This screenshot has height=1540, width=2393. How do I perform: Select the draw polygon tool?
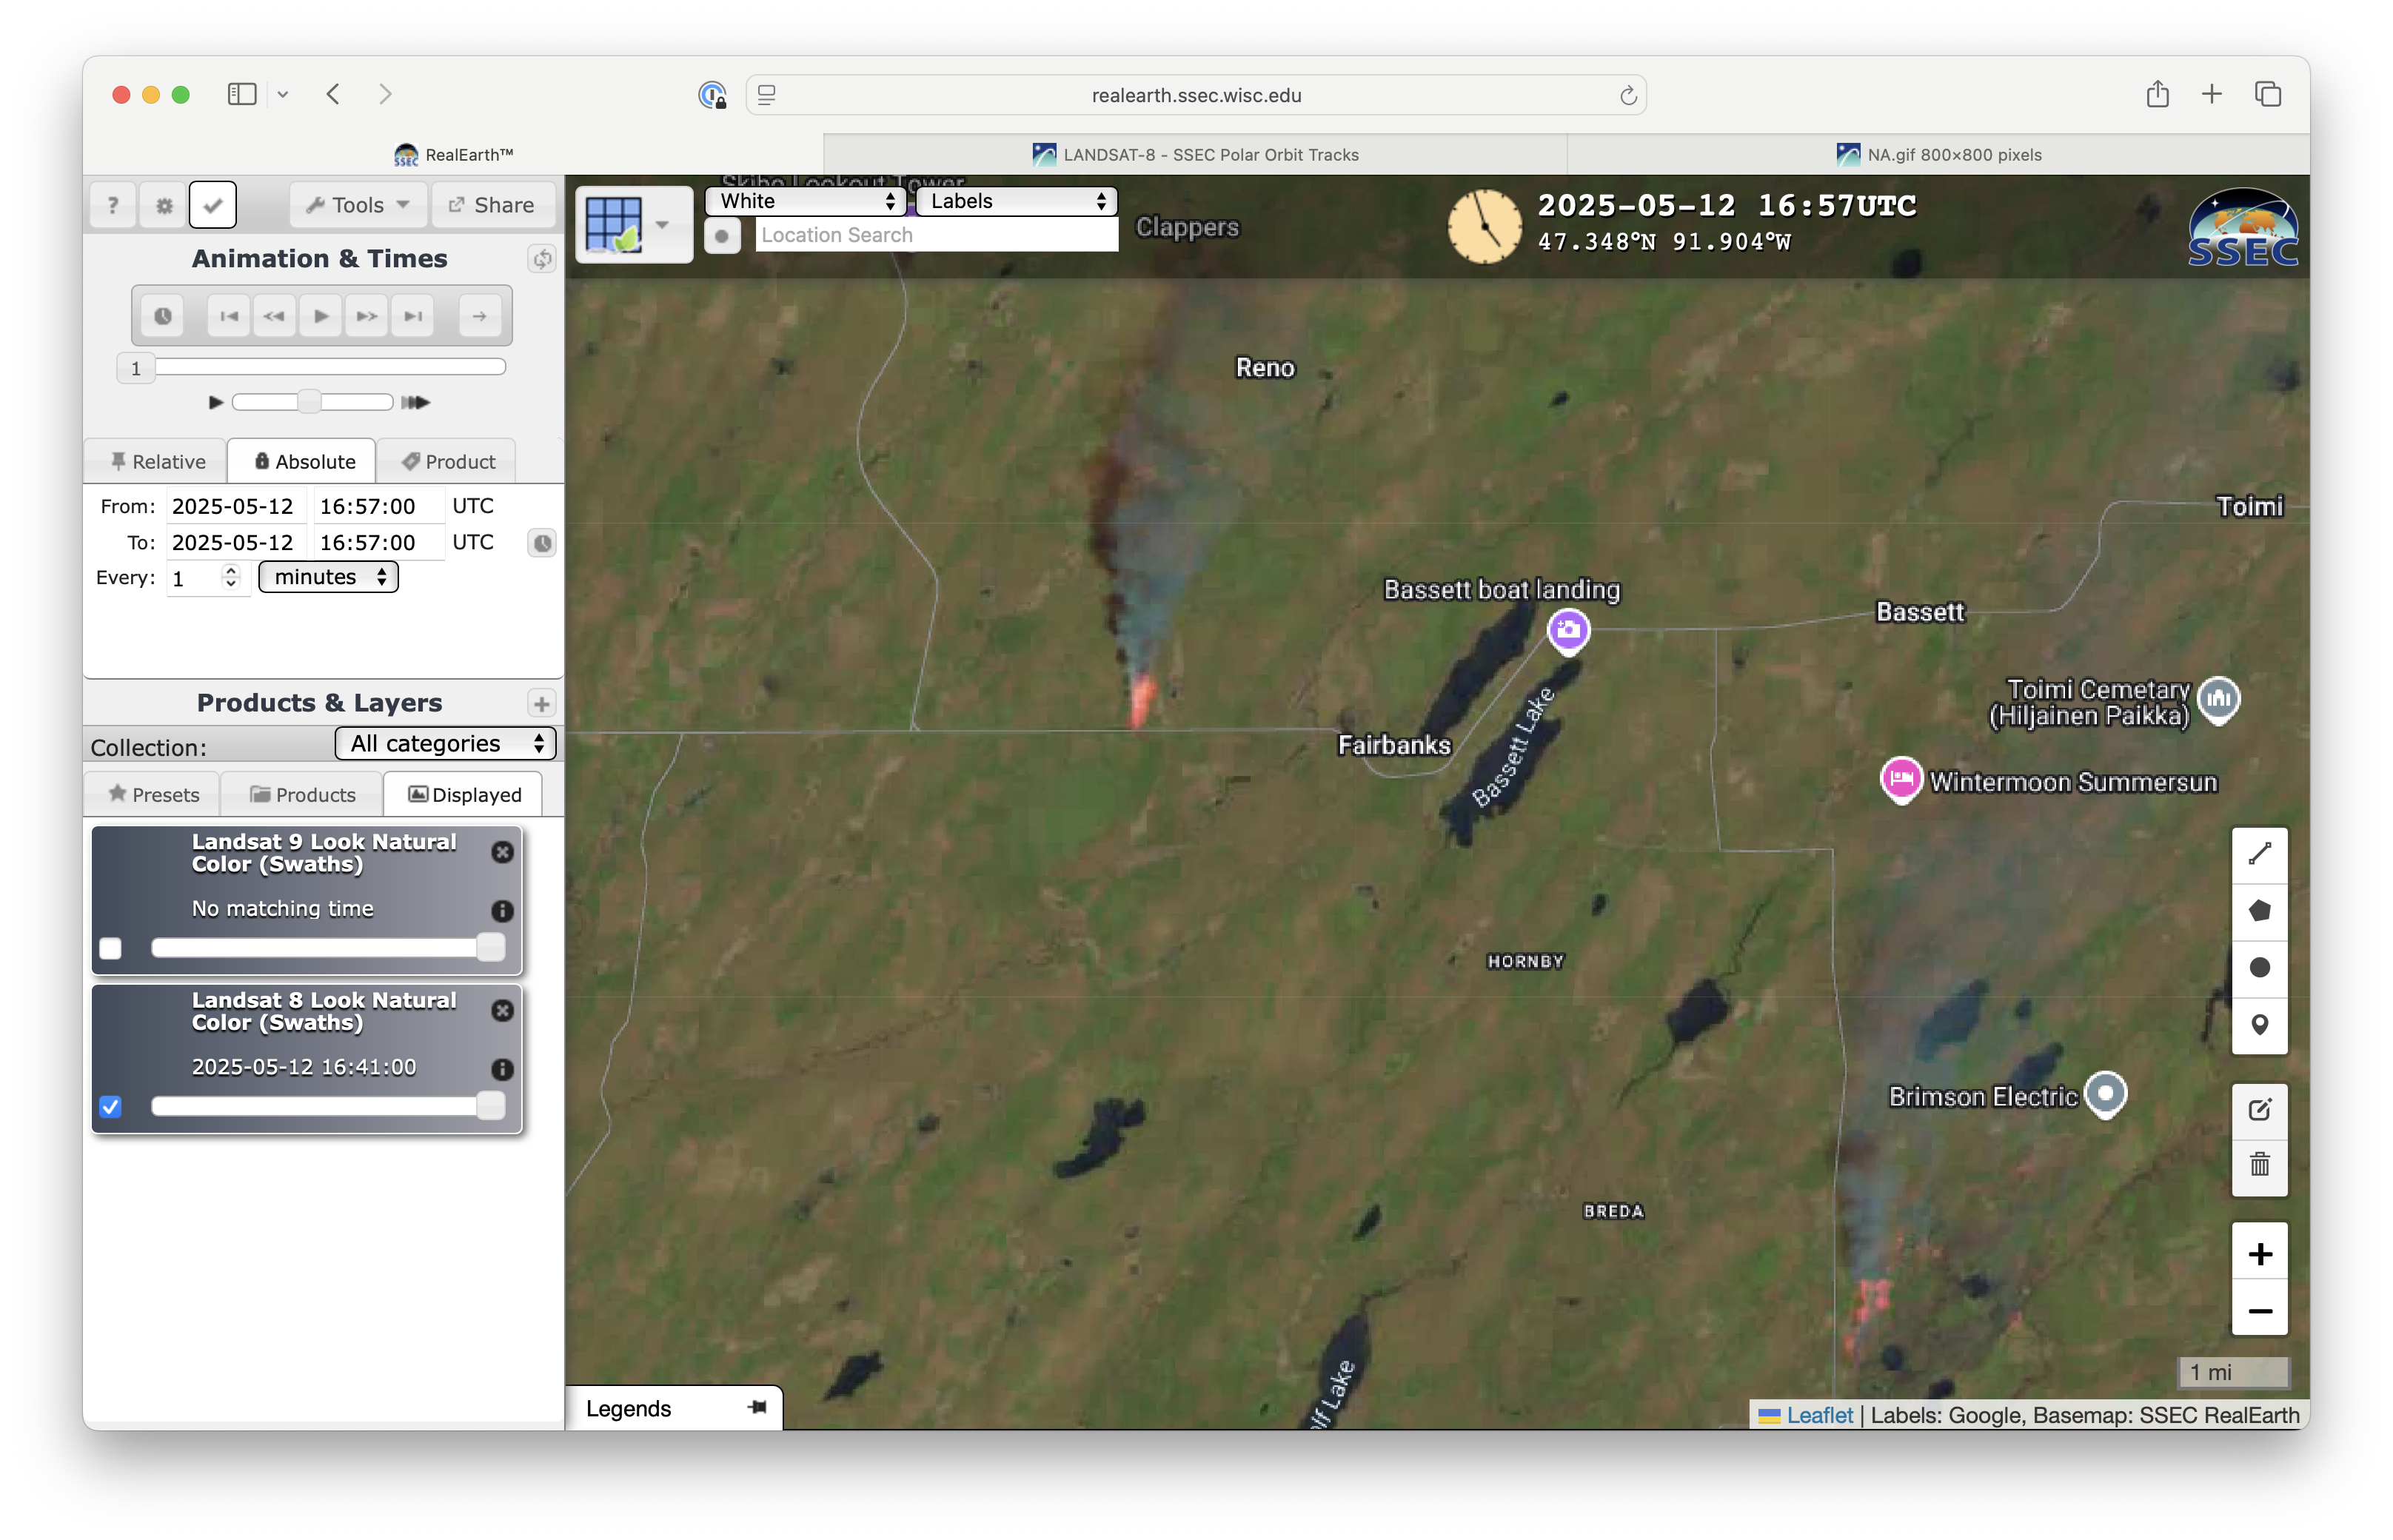[2259, 911]
